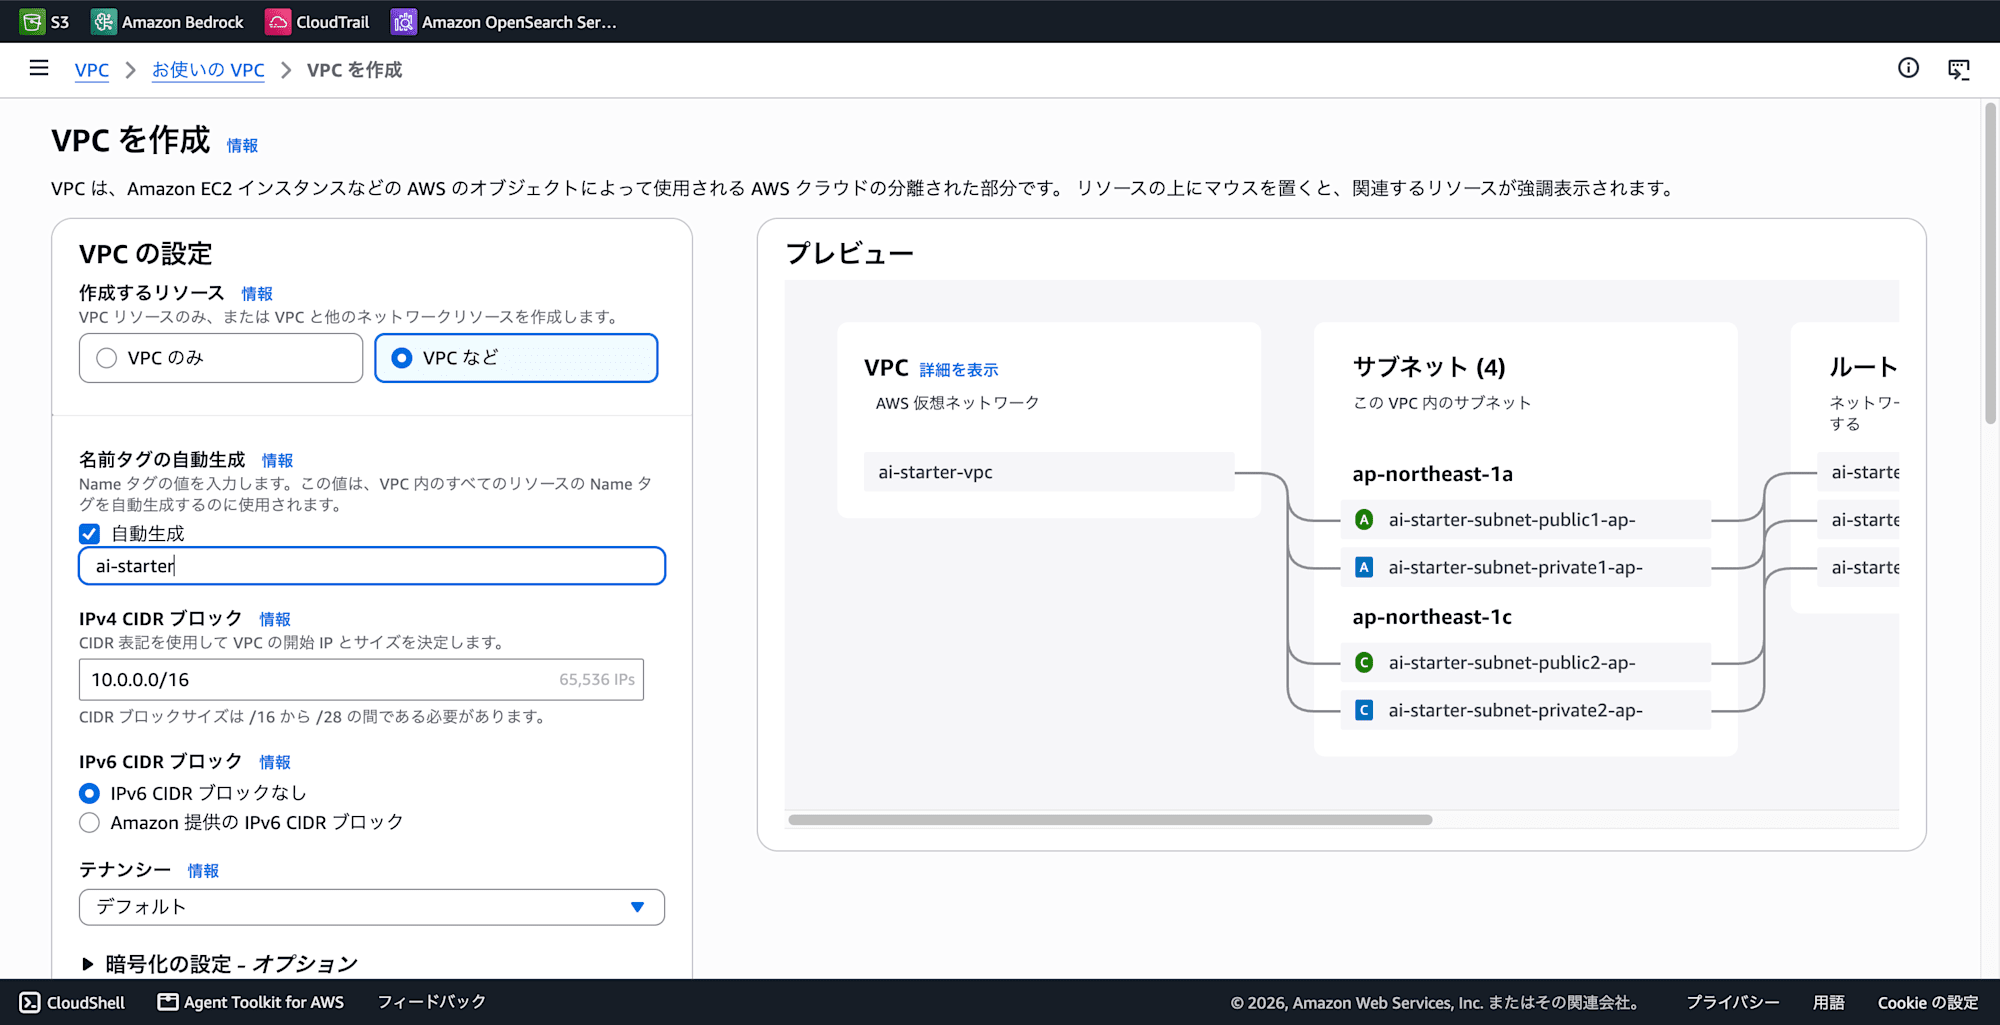Choose Amazon 提供の IPv6 CIDR ブロック
The height and width of the screenshot is (1025, 2000).
[89, 822]
